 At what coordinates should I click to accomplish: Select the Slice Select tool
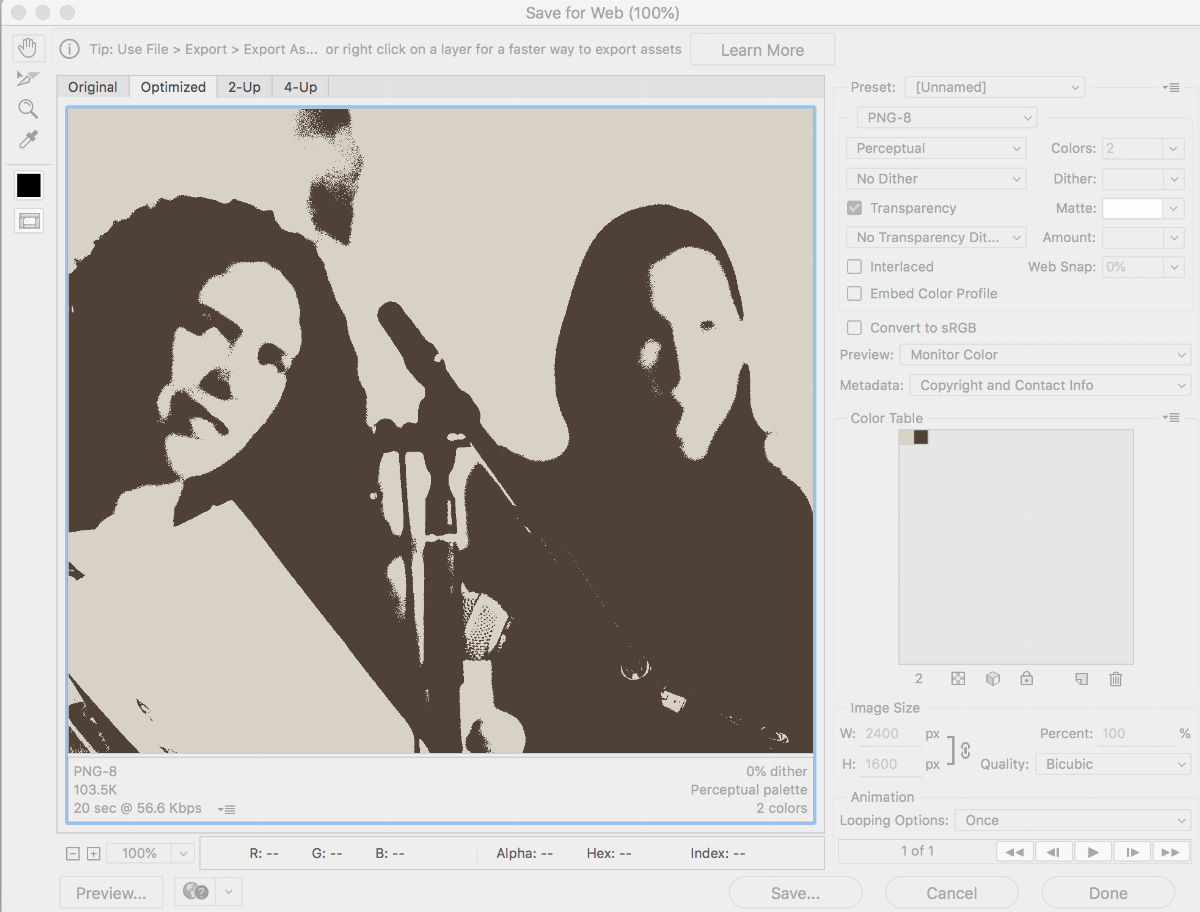coord(28,78)
